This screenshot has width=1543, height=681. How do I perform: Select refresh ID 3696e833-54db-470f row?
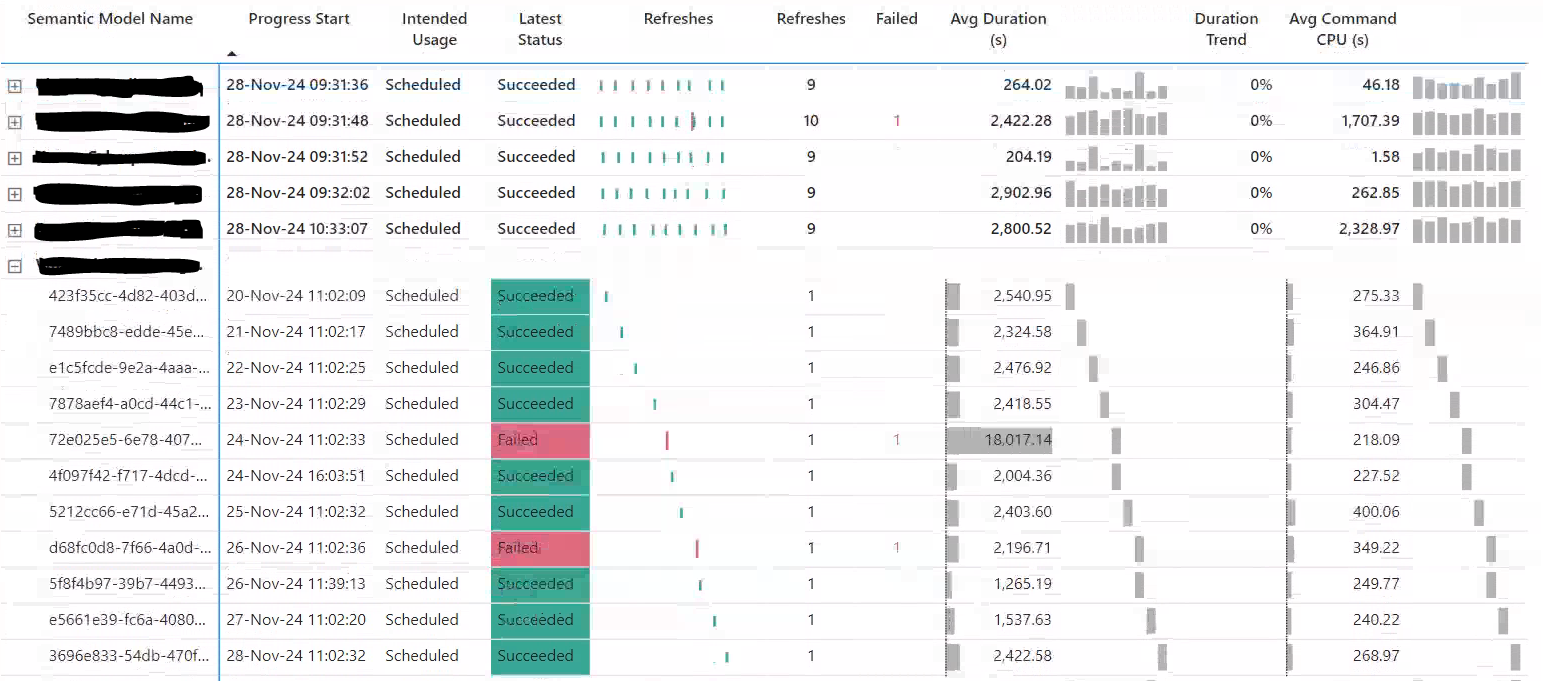pyautogui.click(x=128, y=656)
